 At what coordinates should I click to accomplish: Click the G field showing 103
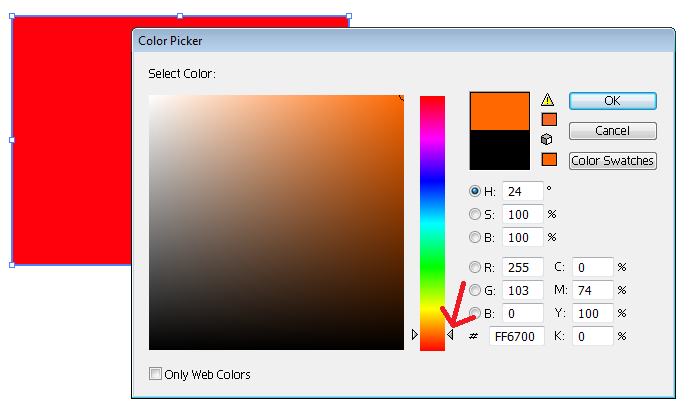click(x=523, y=290)
